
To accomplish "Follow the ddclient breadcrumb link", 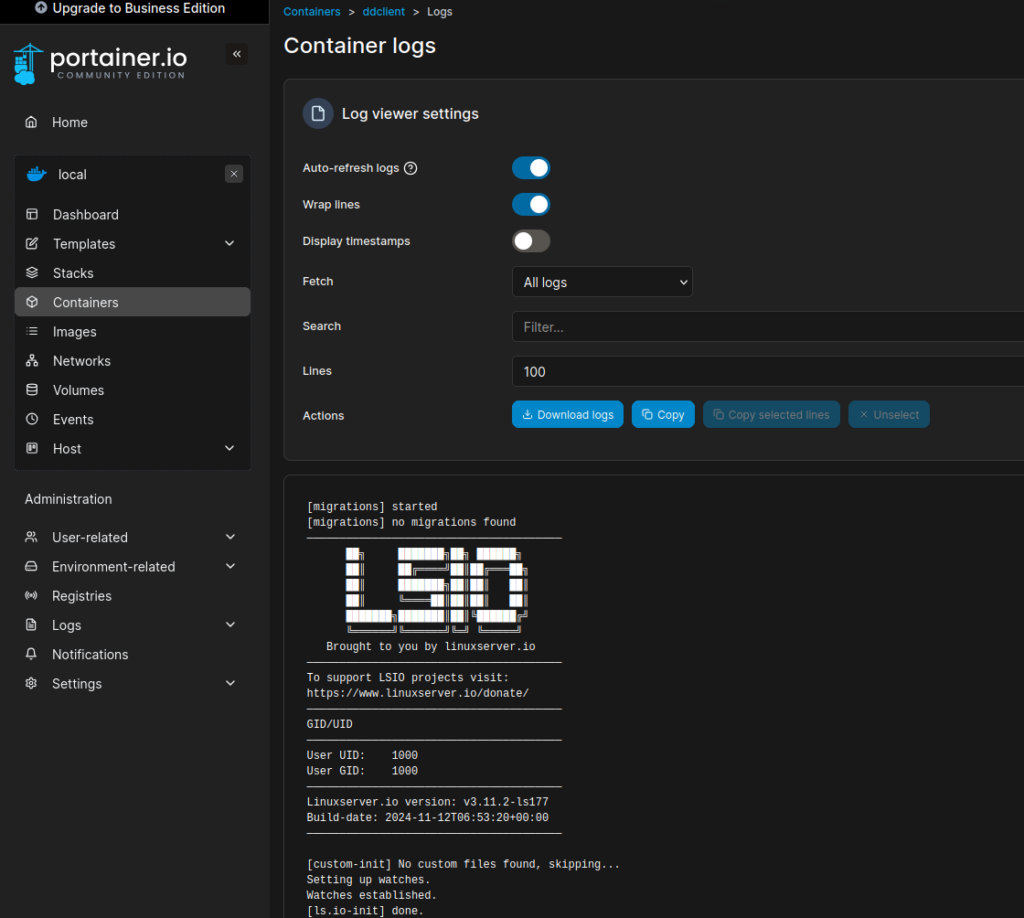I will point(383,12).
